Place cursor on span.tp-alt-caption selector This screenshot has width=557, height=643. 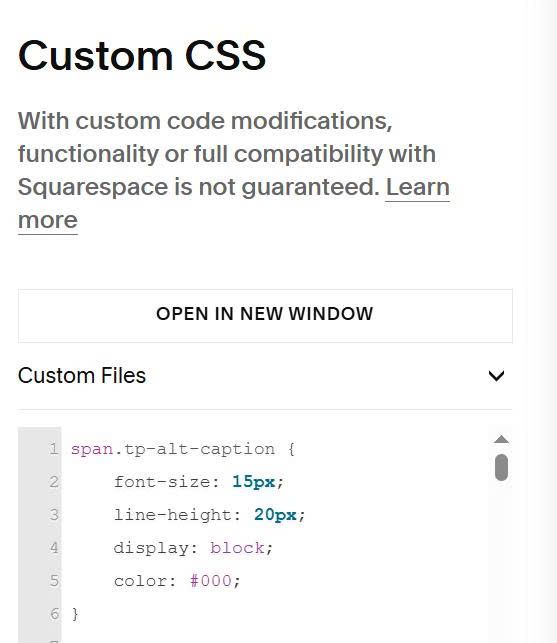pos(173,449)
